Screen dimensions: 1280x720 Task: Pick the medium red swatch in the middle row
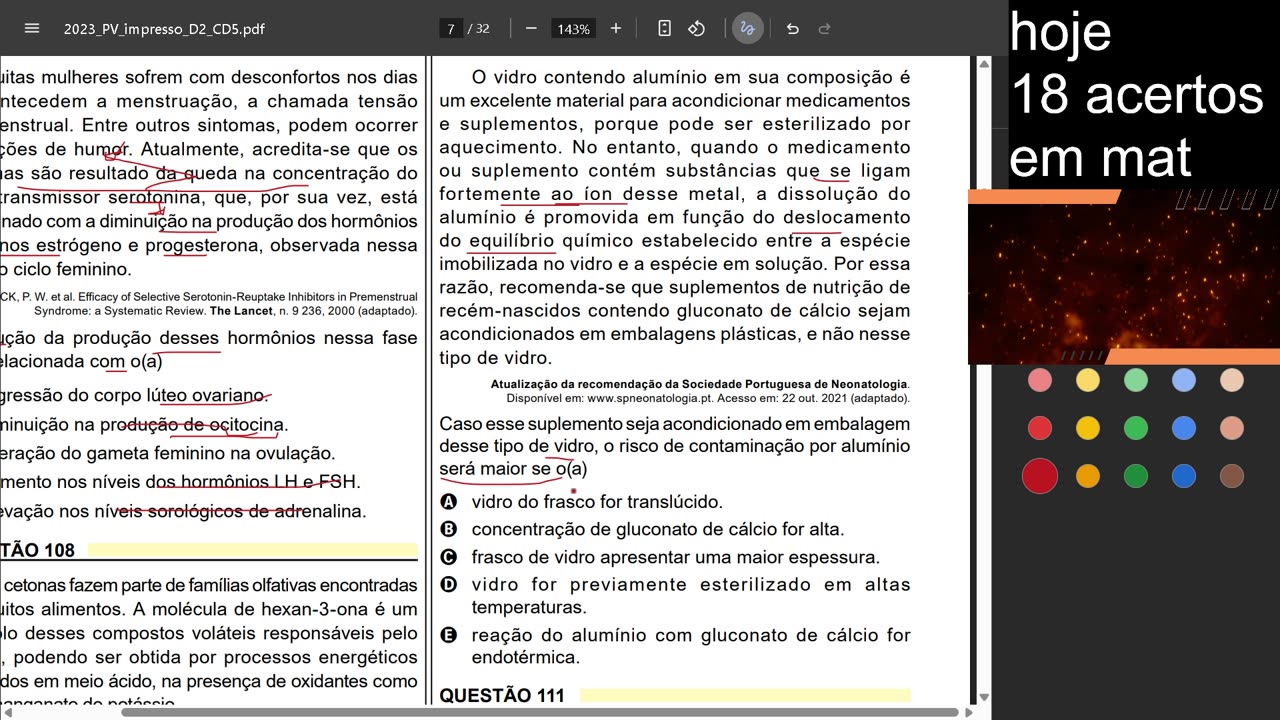click(x=1040, y=428)
